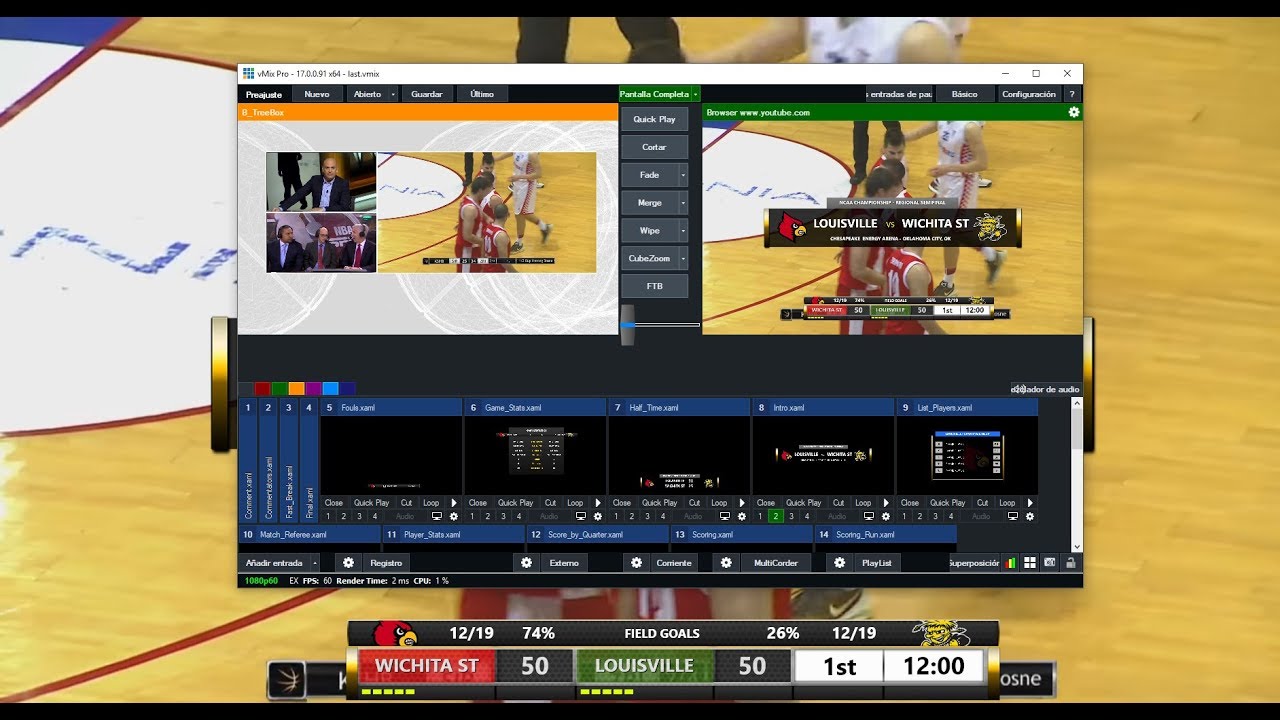This screenshot has width=1280, height=720.
Task: Toggle overlay 3 on the Game_Stats.xaml input
Action: pyautogui.click(x=503, y=516)
